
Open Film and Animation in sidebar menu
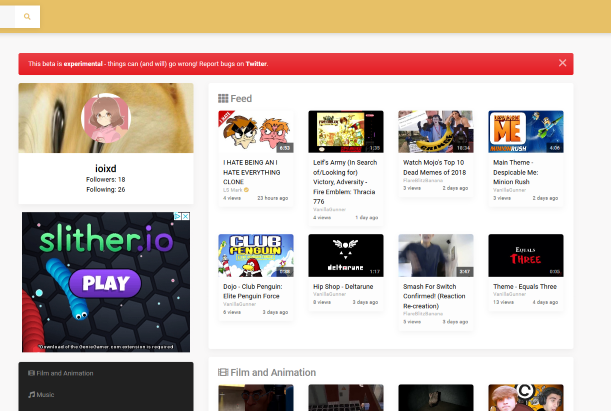61,373
